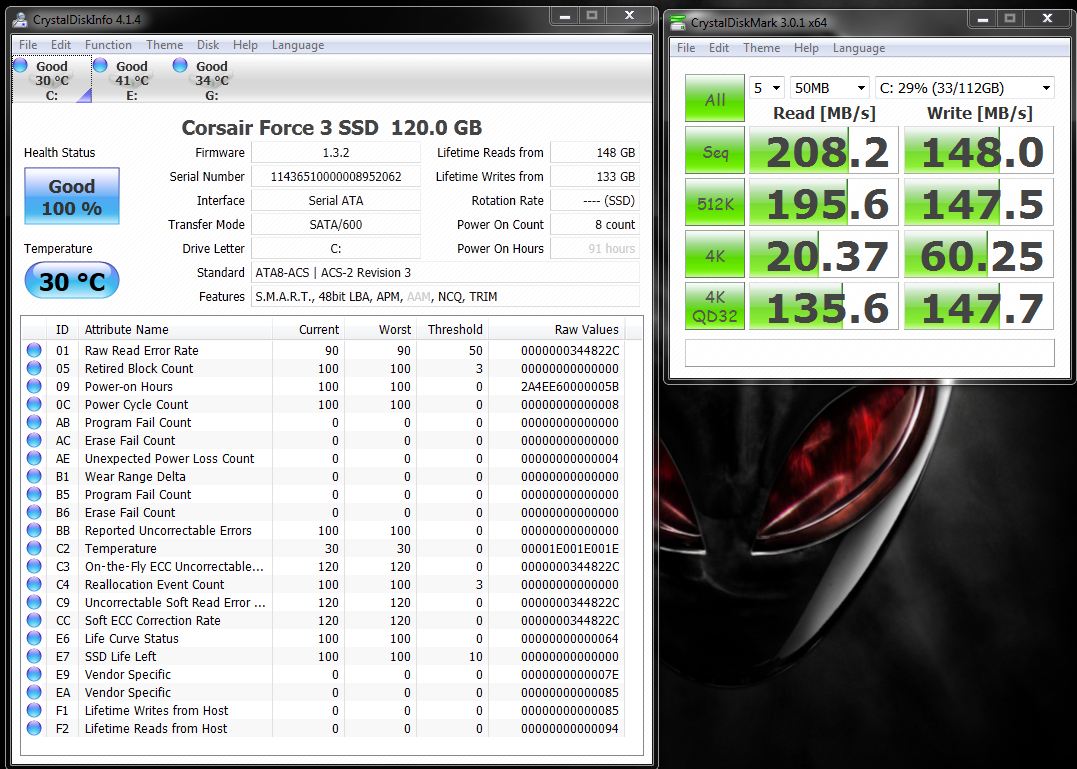
Task: Click status orb beside SSD Life Left
Action: (34, 656)
